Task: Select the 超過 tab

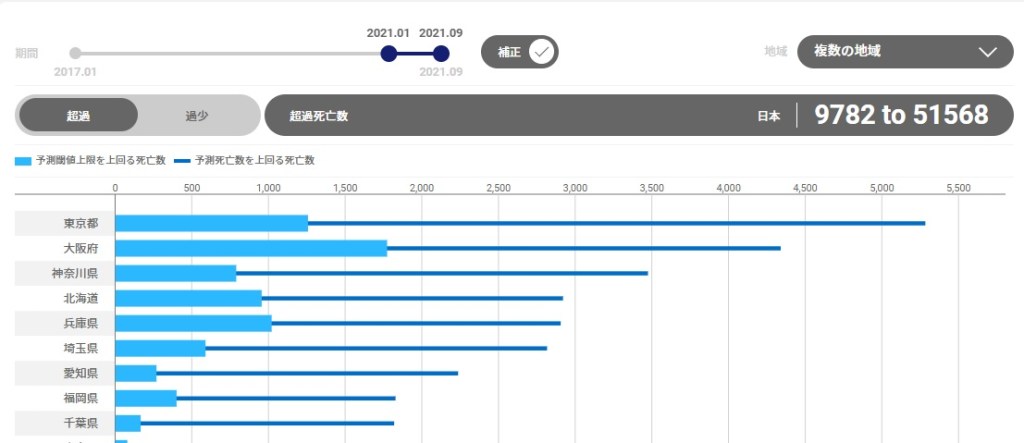Action: click(78, 115)
